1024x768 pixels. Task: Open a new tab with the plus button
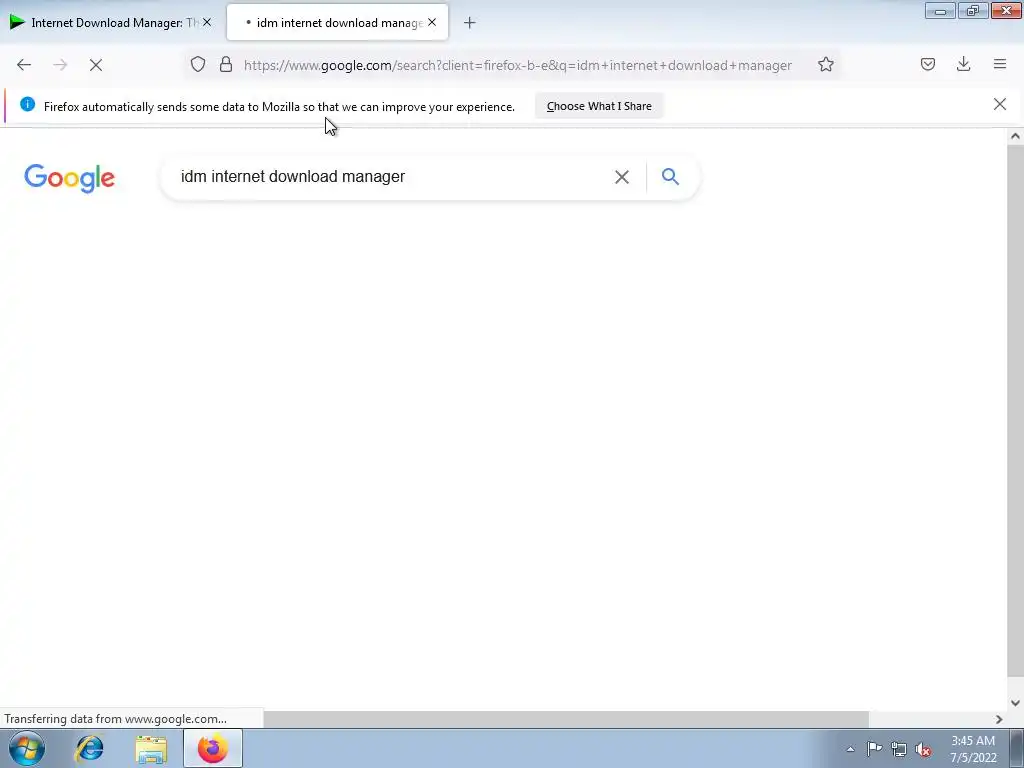coord(470,23)
